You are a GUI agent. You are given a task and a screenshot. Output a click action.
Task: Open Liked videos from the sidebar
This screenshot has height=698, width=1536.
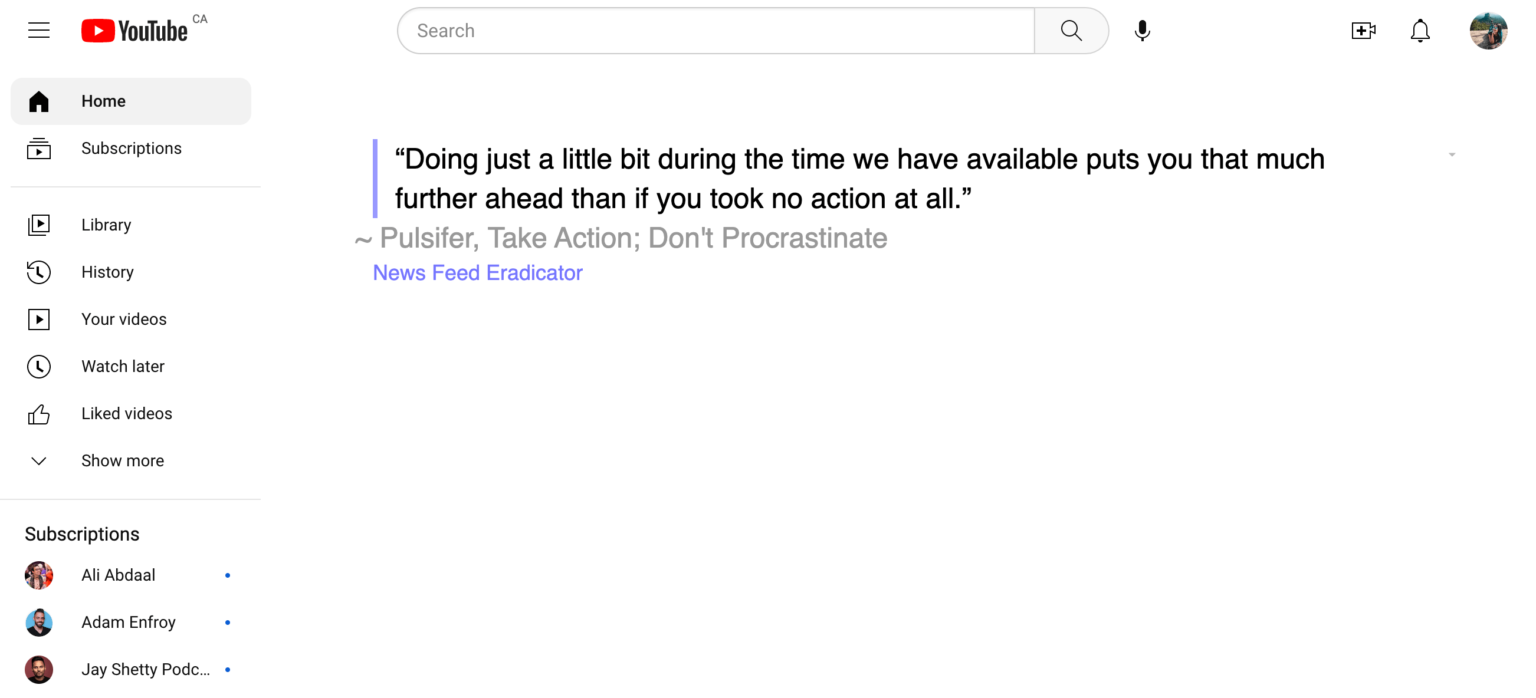click(x=126, y=413)
